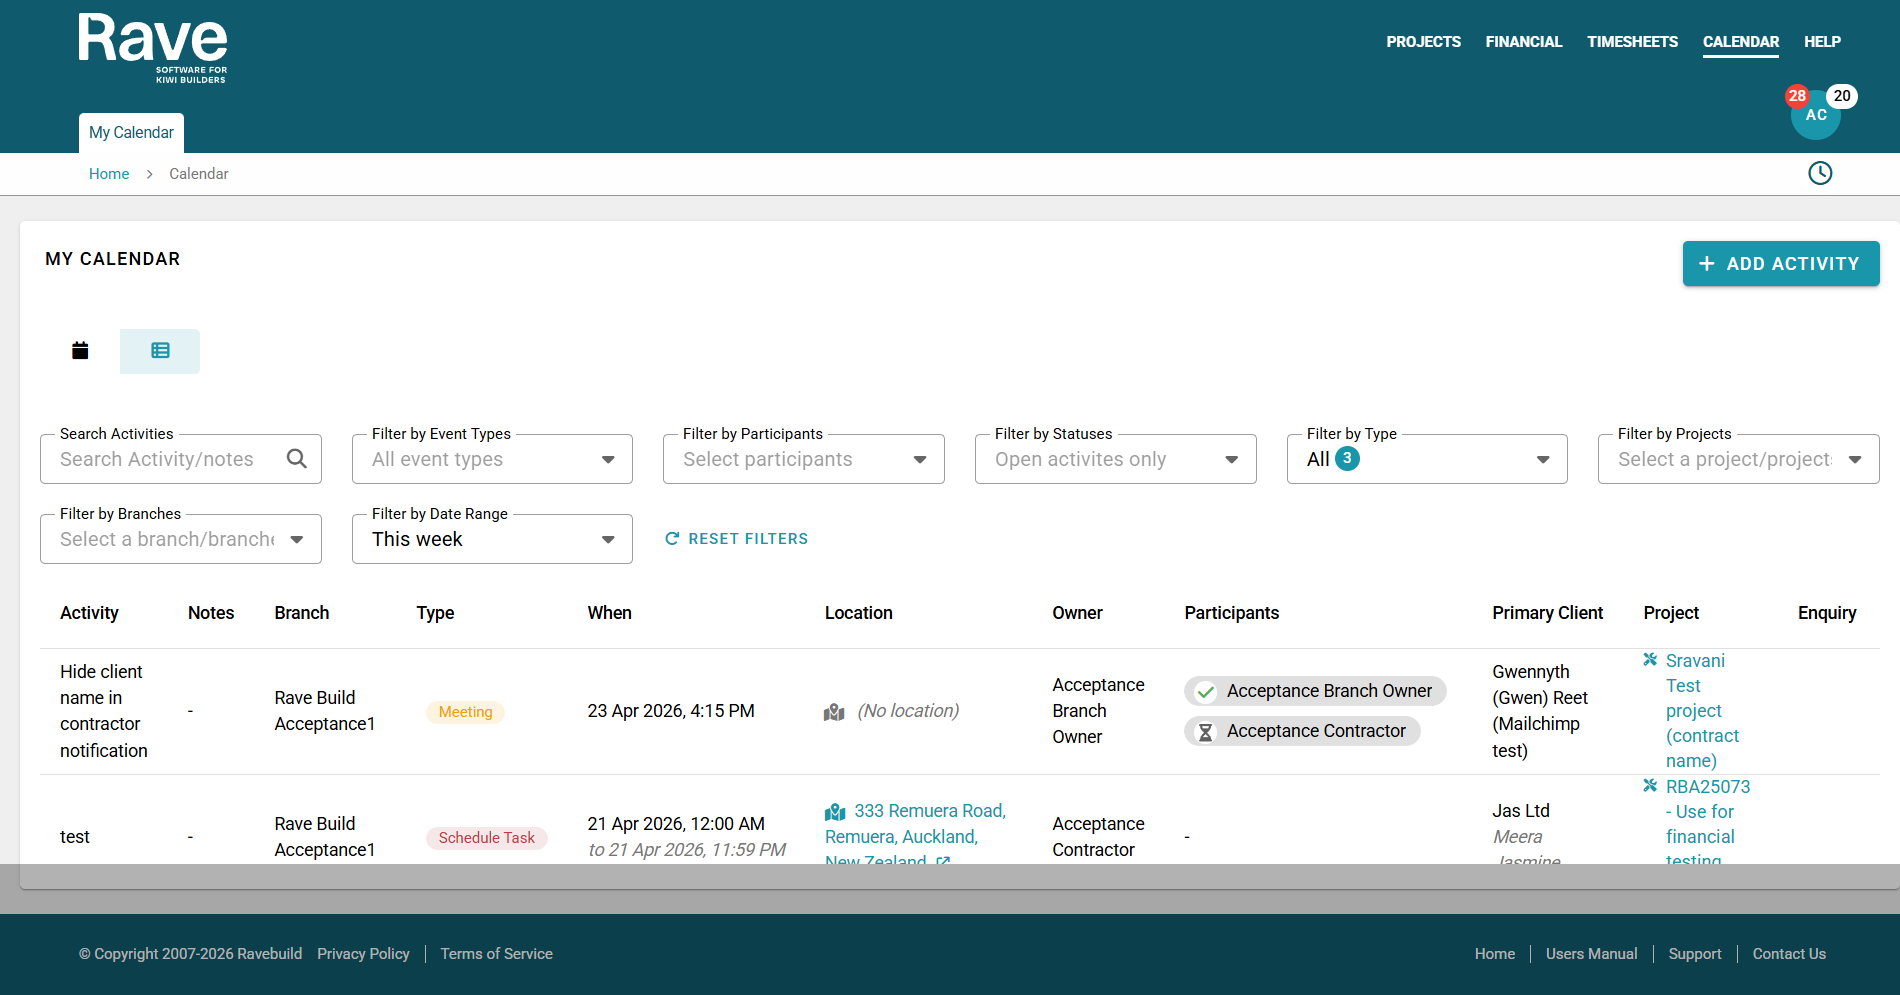Image resolution: width=1900 pixels, height=995 pixels.
Task: Click the Owner column header
Action: [x=1077, y=613]
